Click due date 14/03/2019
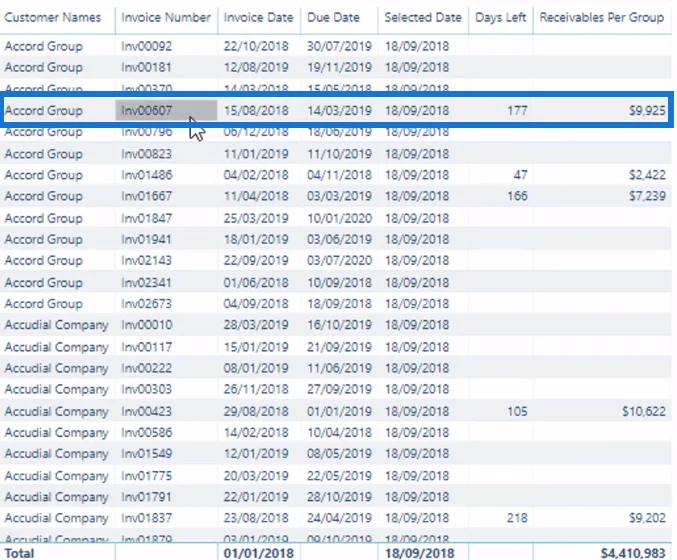 339,111
